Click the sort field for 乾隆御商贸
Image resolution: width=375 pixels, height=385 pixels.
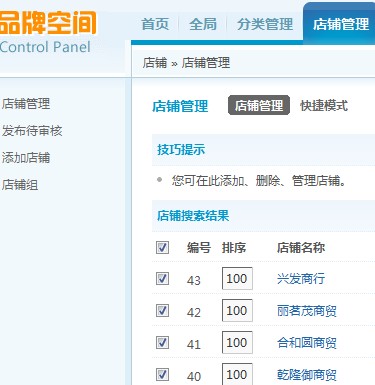(x=237, y=374)
